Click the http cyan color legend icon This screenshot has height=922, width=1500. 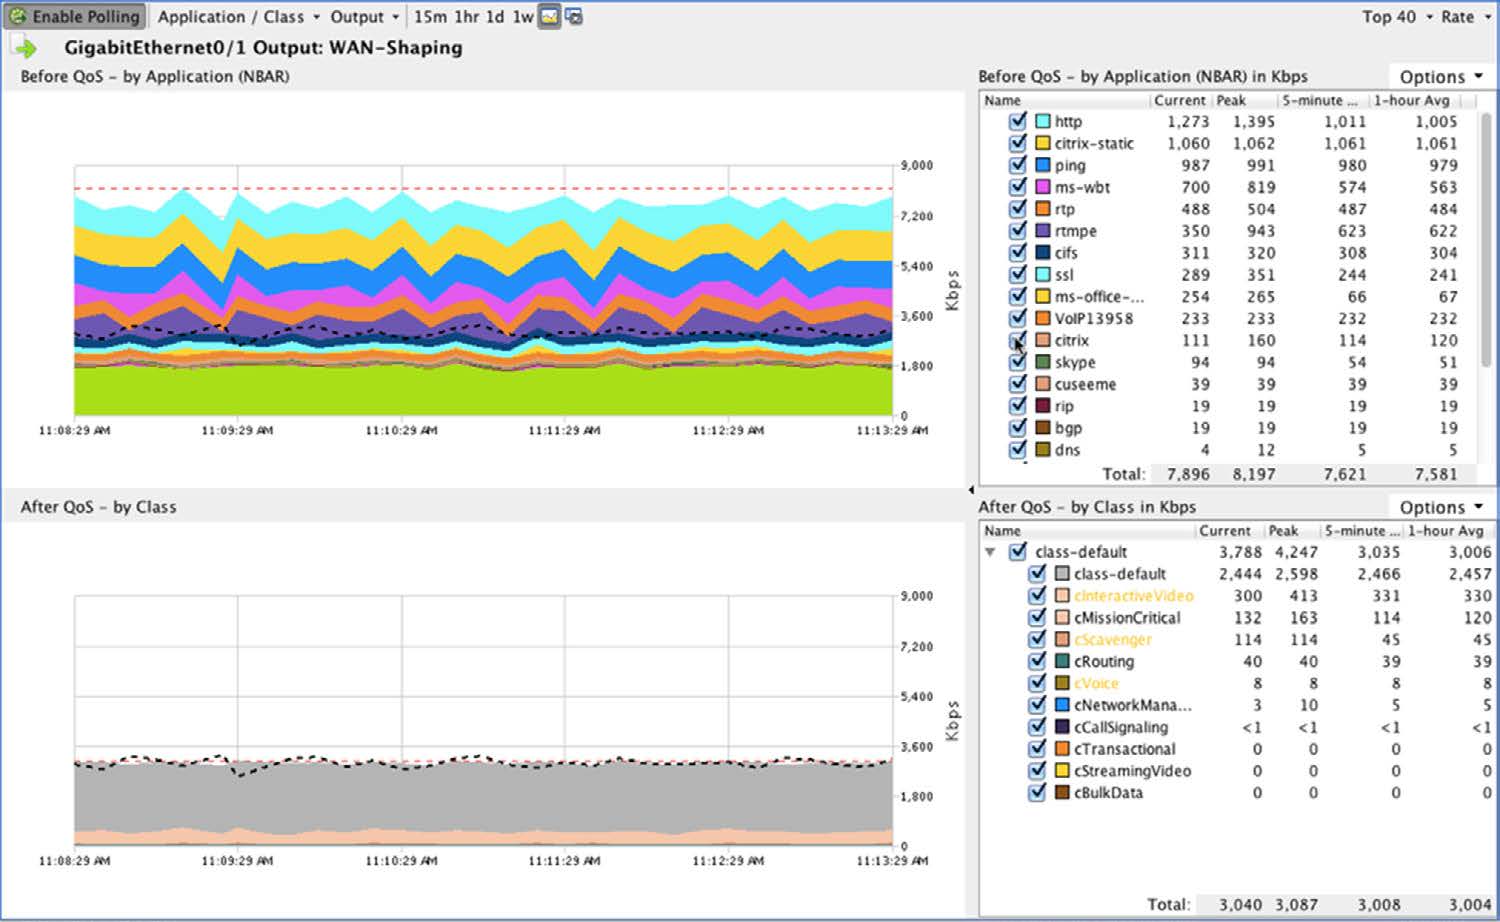click(x=1043, y=122)
